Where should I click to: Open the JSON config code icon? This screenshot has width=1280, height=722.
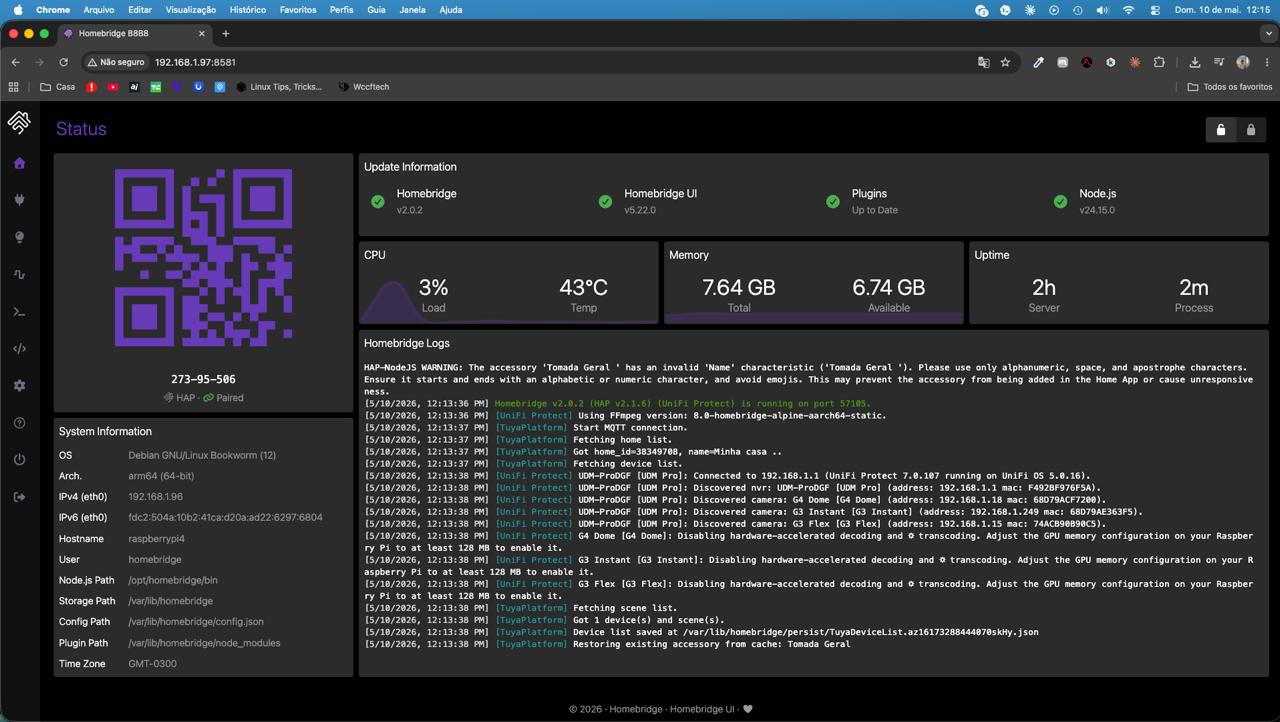click(x=19, y=349)
